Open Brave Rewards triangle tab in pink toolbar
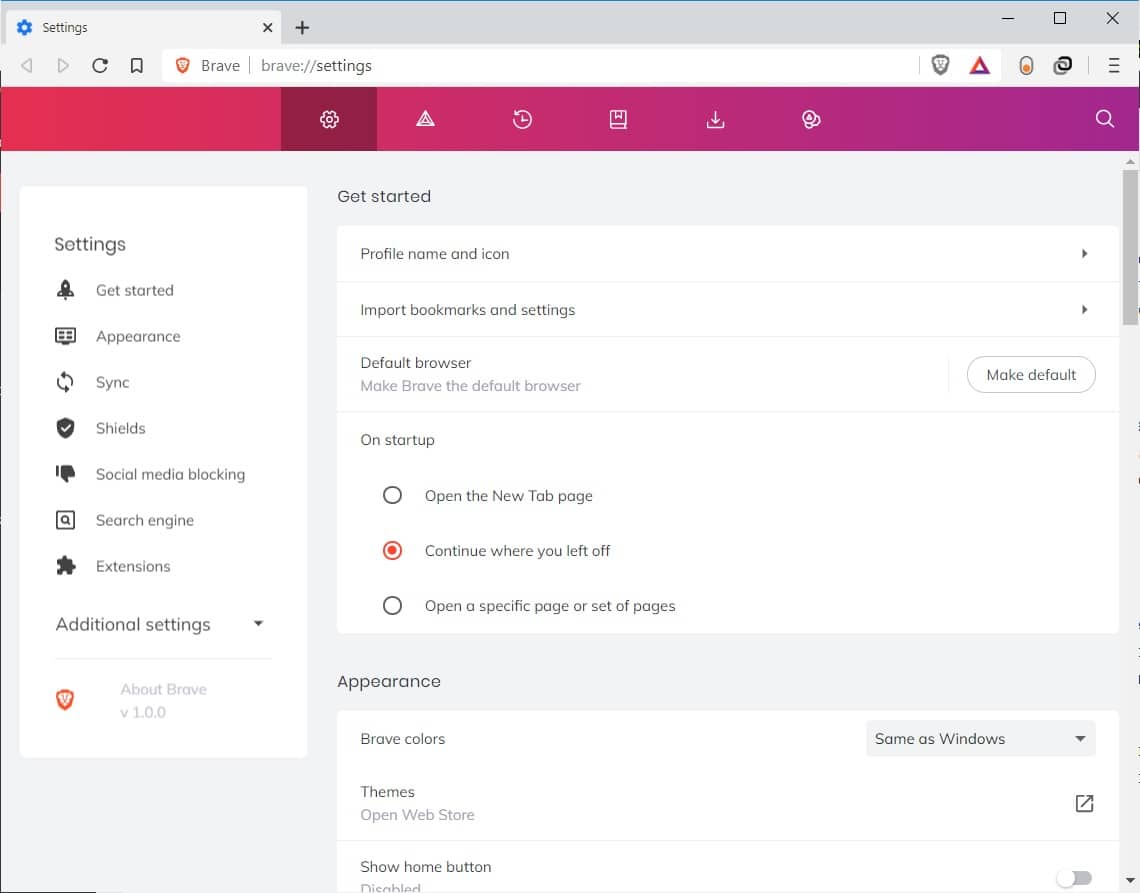Image resolution: width=1140 pixels, height=893 pixels. [425, 119]
